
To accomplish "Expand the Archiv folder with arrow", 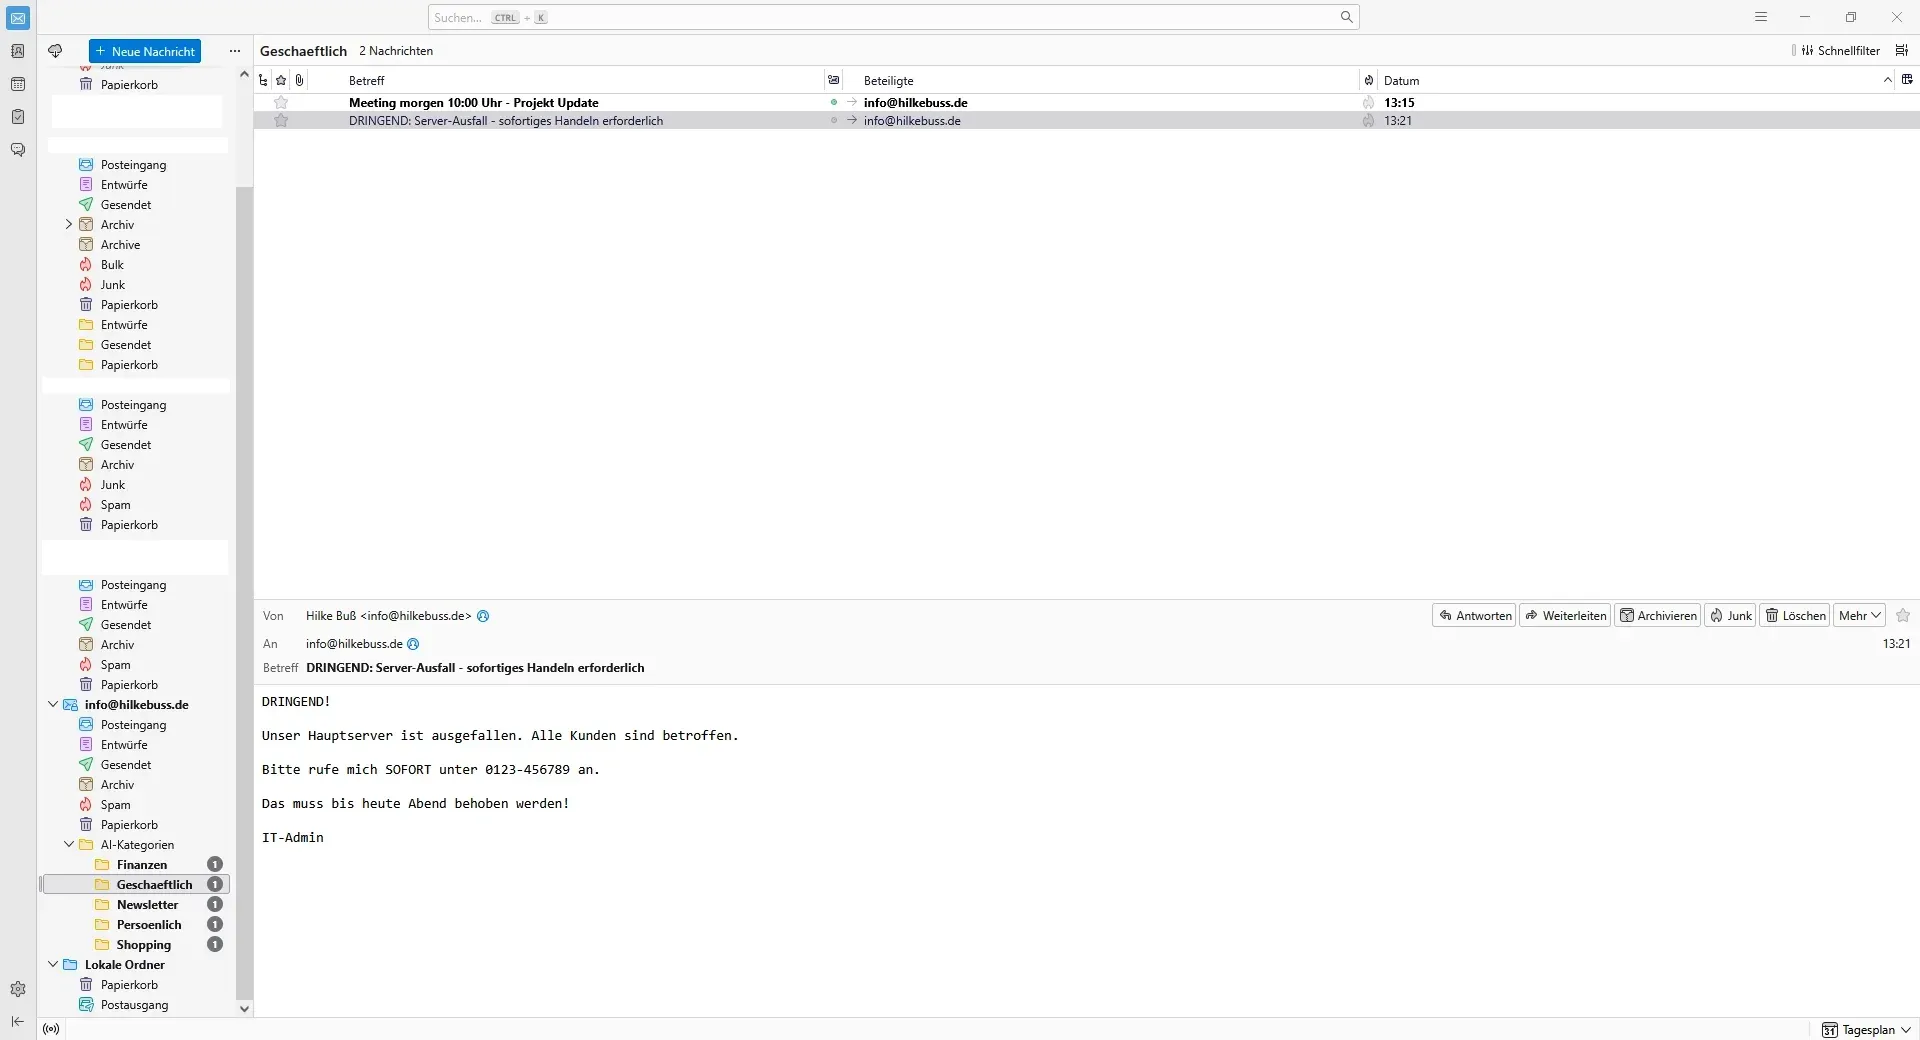I will [x=69, y=224].
